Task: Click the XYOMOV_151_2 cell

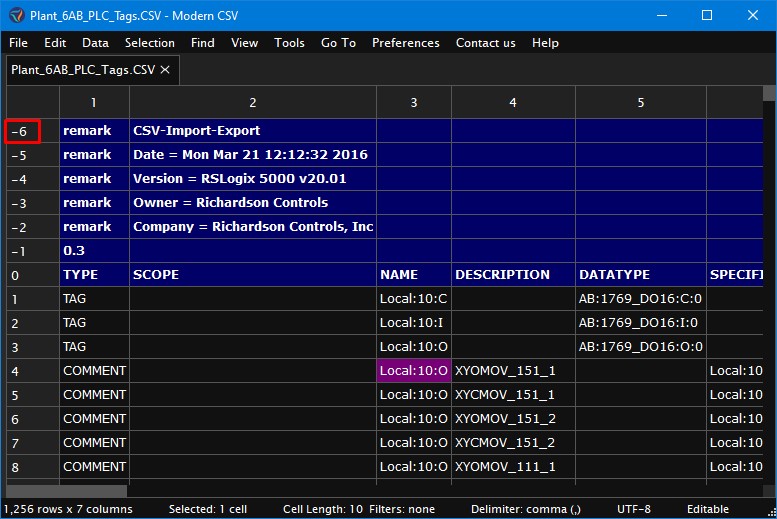Action: point(513,419)
